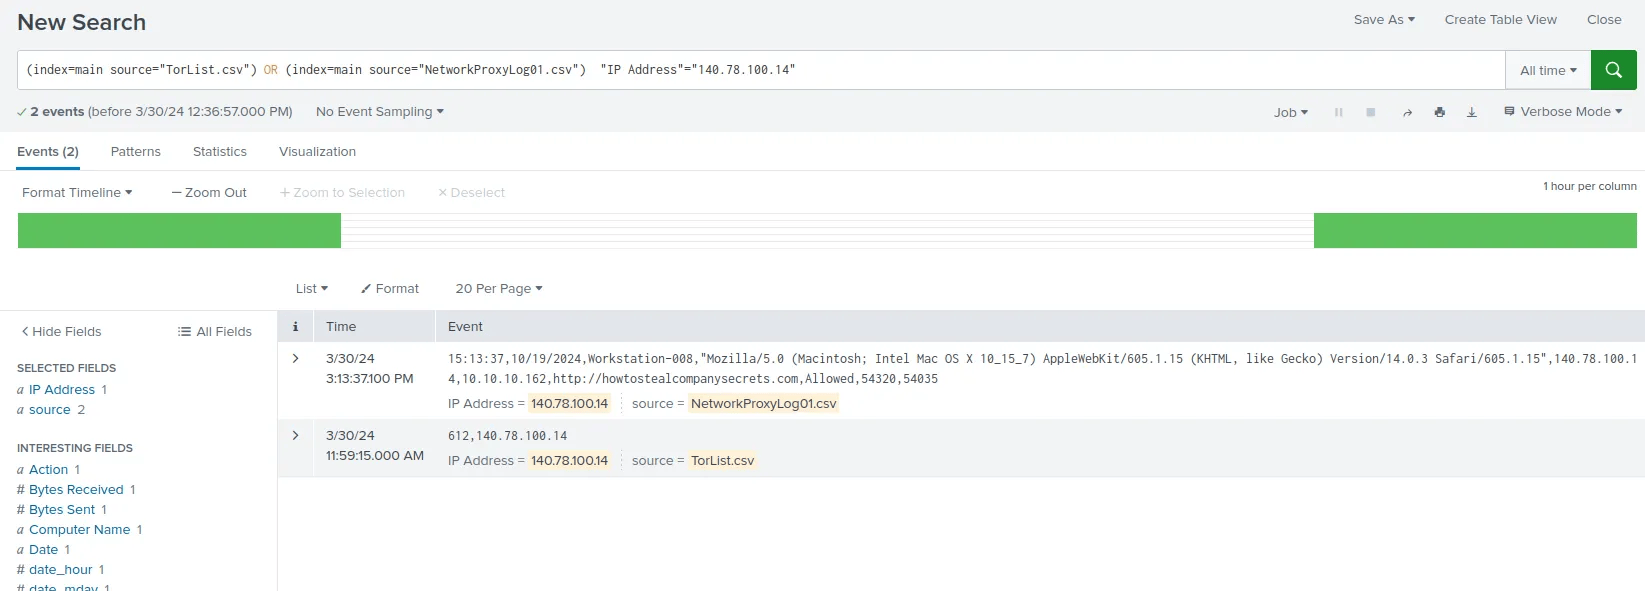
Task: Open the Verbose Mode dropdown
Action: pos(1563,112)
